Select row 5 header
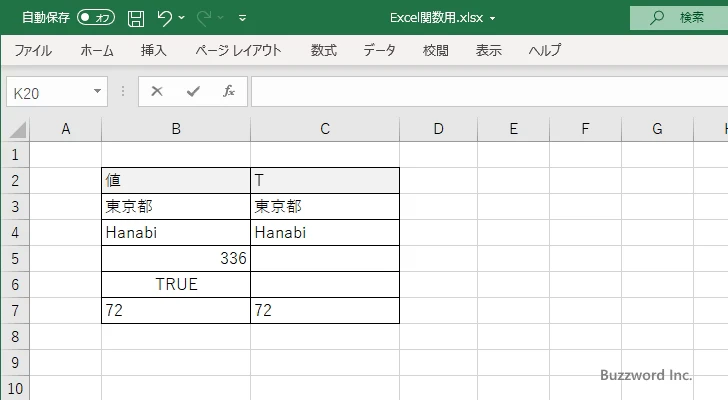The height and width of the screenshot is (400, 728). (15, 258)
